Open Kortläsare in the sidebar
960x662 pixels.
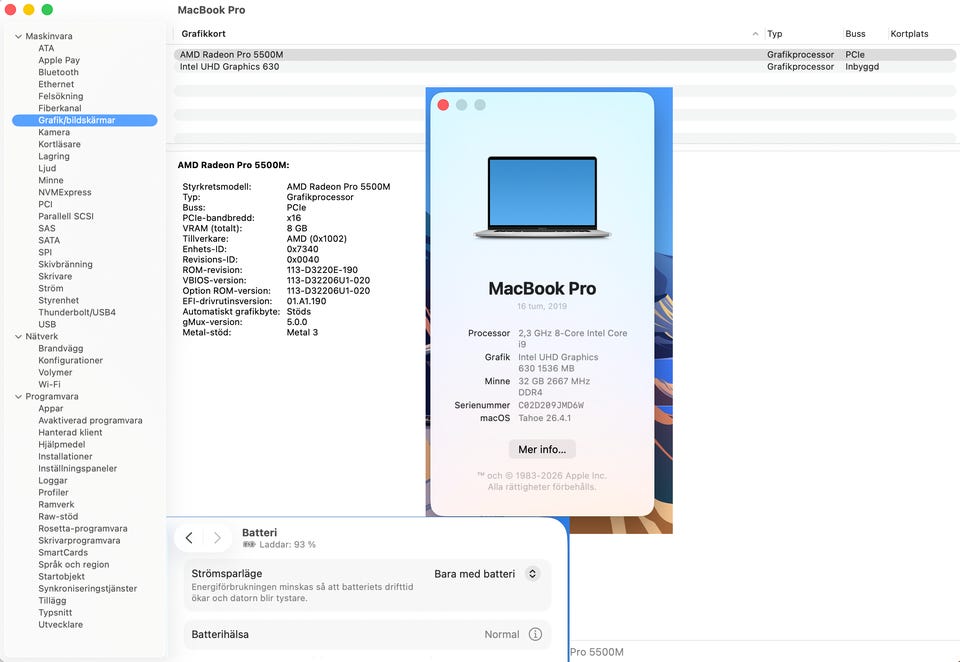(59, 145)
